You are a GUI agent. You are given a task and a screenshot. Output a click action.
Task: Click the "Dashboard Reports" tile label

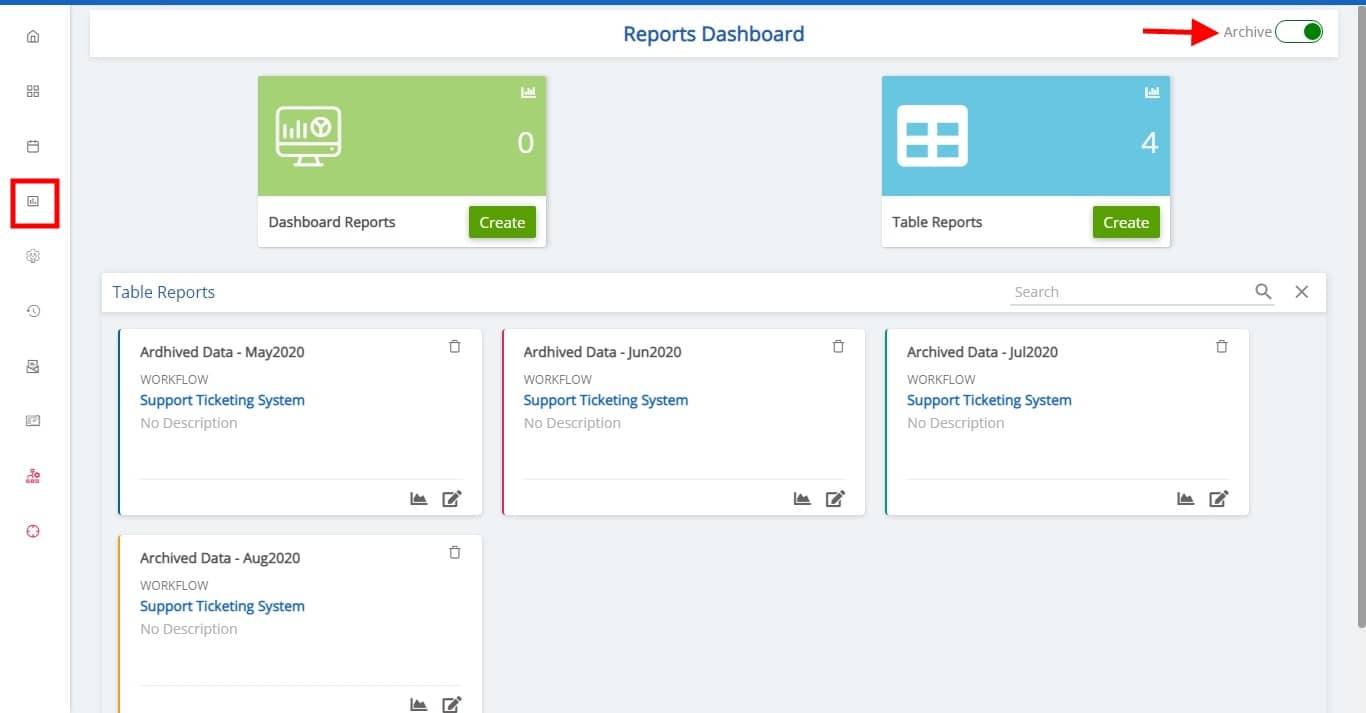pos(332,222)
